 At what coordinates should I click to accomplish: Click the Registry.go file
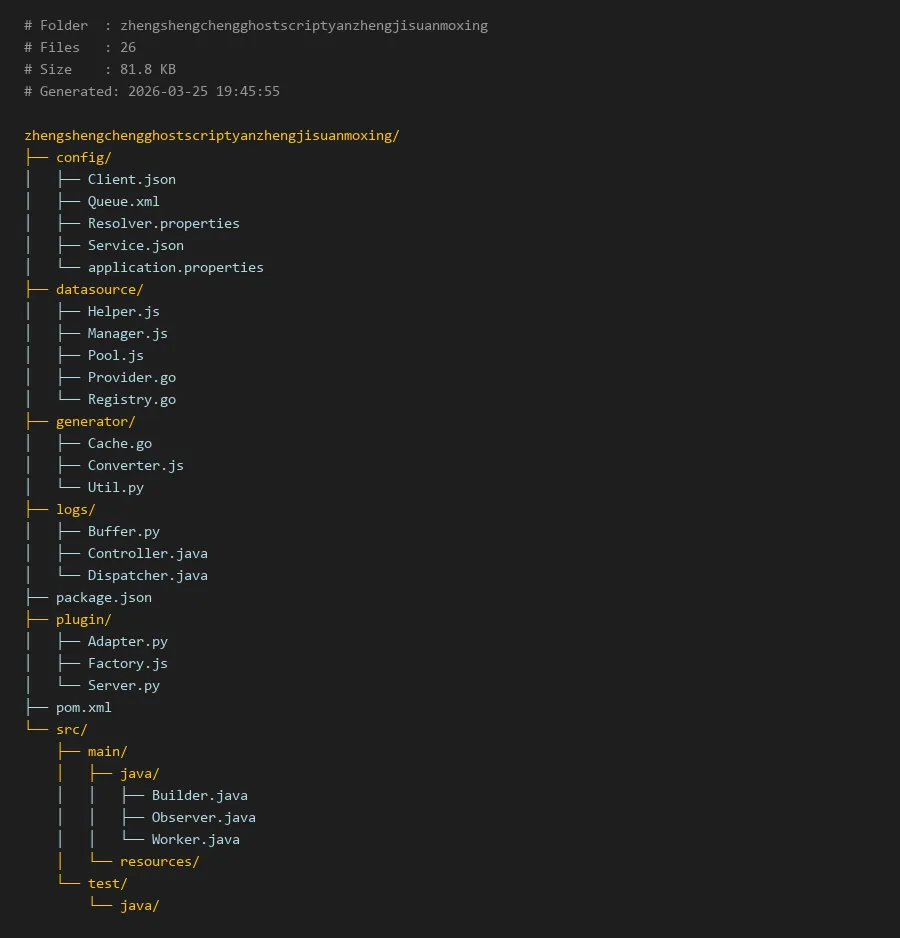[x=131, y=399]
